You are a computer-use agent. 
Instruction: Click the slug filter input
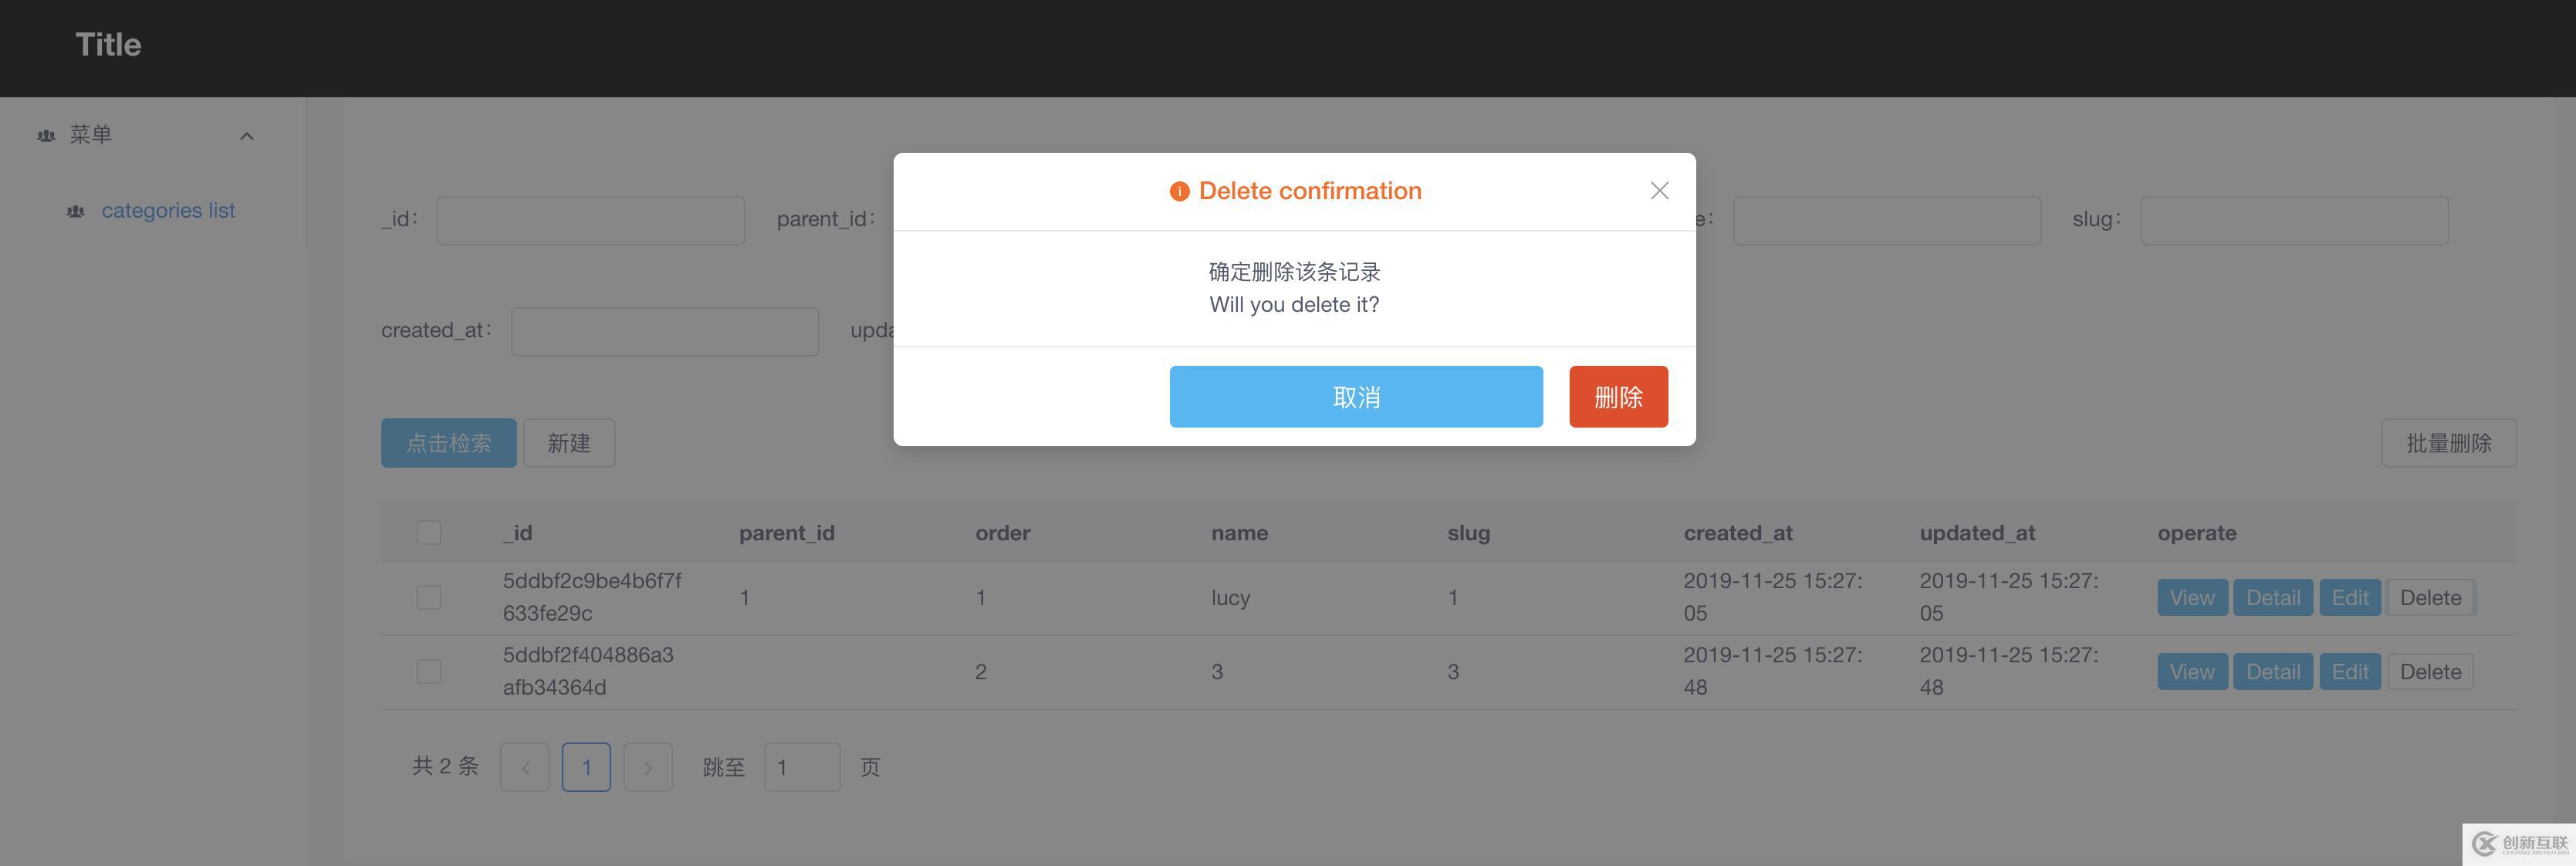pyautogui.click(x=2294, y=220)
